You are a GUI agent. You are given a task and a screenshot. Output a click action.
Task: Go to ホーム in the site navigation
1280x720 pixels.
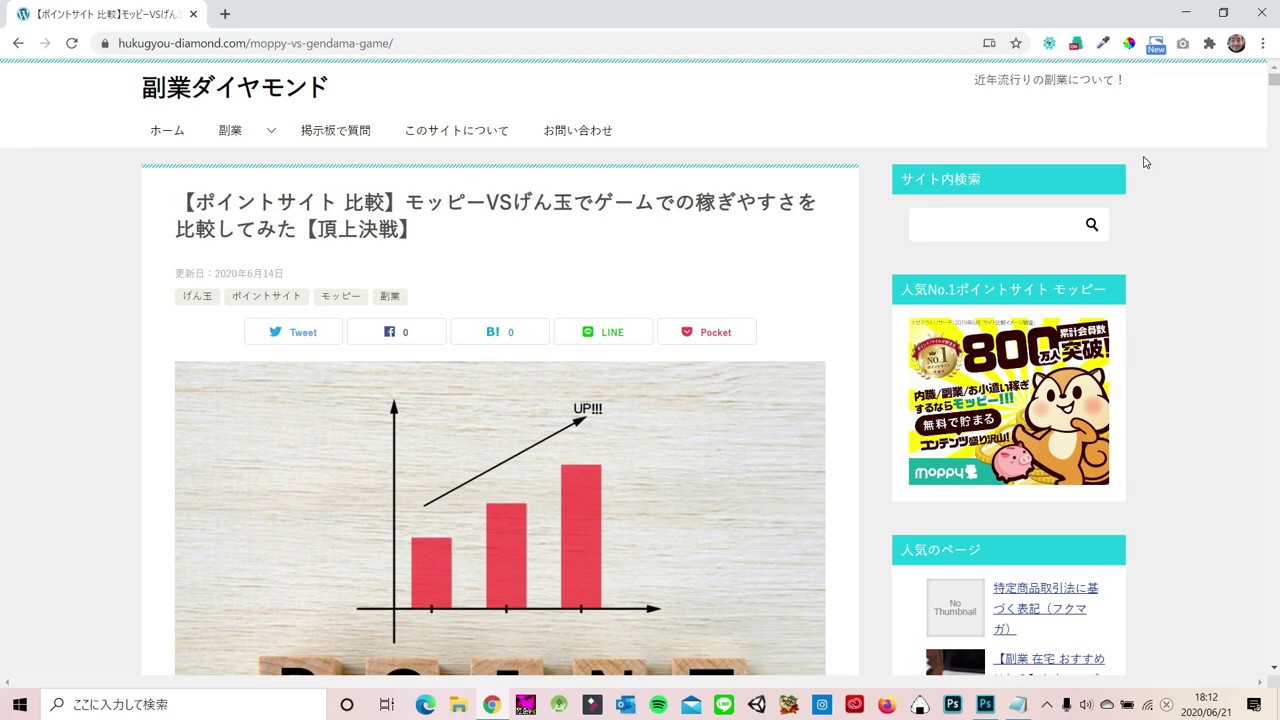(167, 131)
